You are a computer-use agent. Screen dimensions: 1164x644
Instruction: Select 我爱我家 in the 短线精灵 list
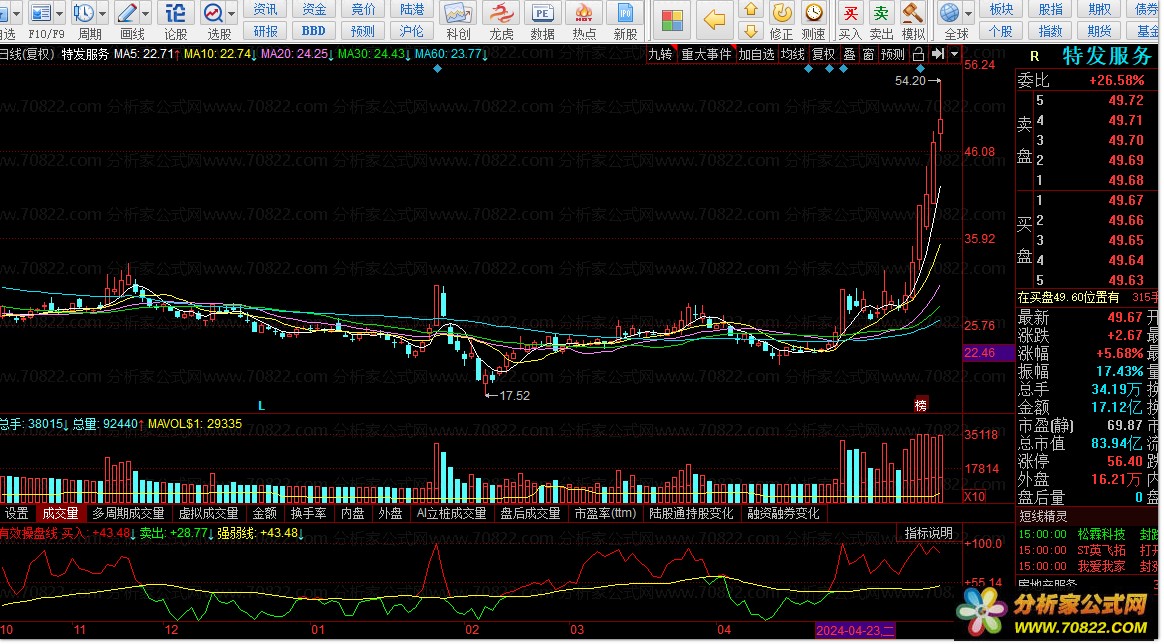click(1101, 566)
